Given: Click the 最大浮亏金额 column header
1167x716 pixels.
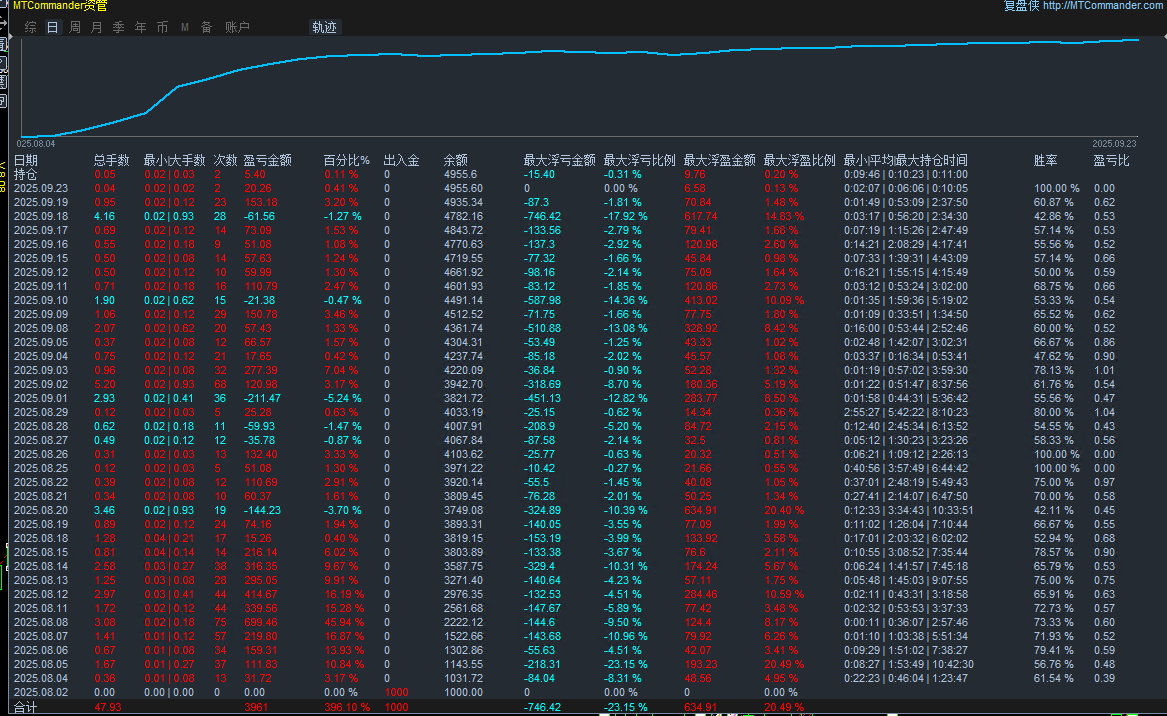Looking at the screenshot, I should click(559, 160).
